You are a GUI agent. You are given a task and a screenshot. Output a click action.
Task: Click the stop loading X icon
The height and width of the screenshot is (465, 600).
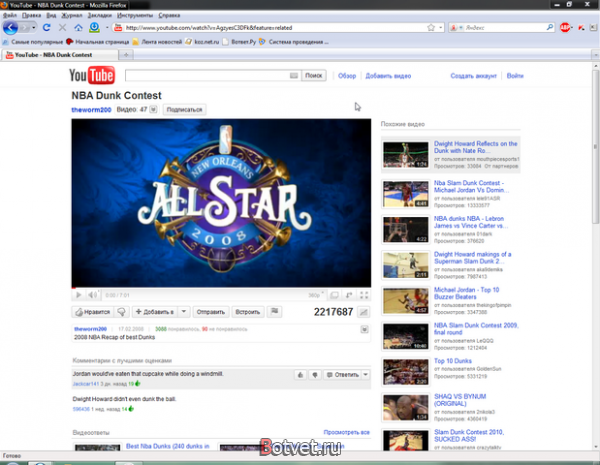click(62, 28)
